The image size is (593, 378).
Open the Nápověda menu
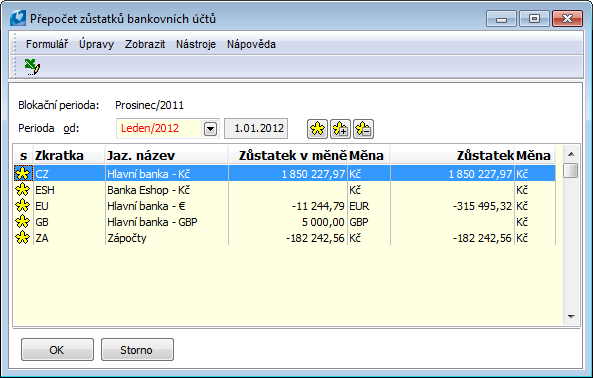tap(251, 44)
